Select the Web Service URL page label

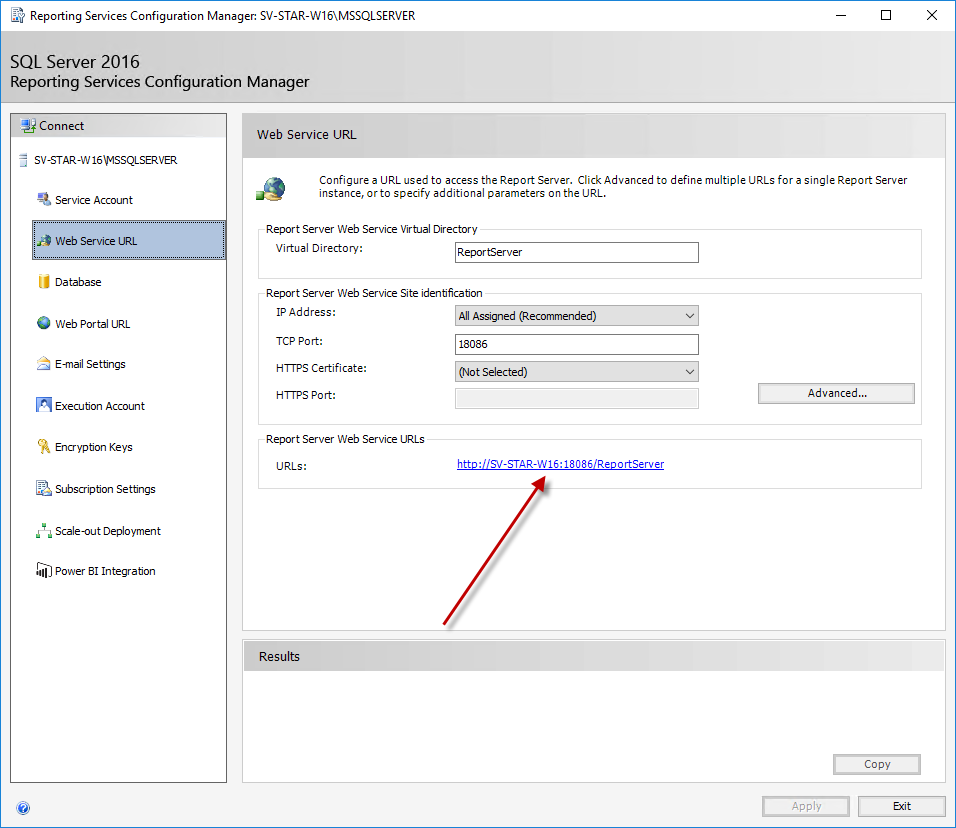(96, 241)
